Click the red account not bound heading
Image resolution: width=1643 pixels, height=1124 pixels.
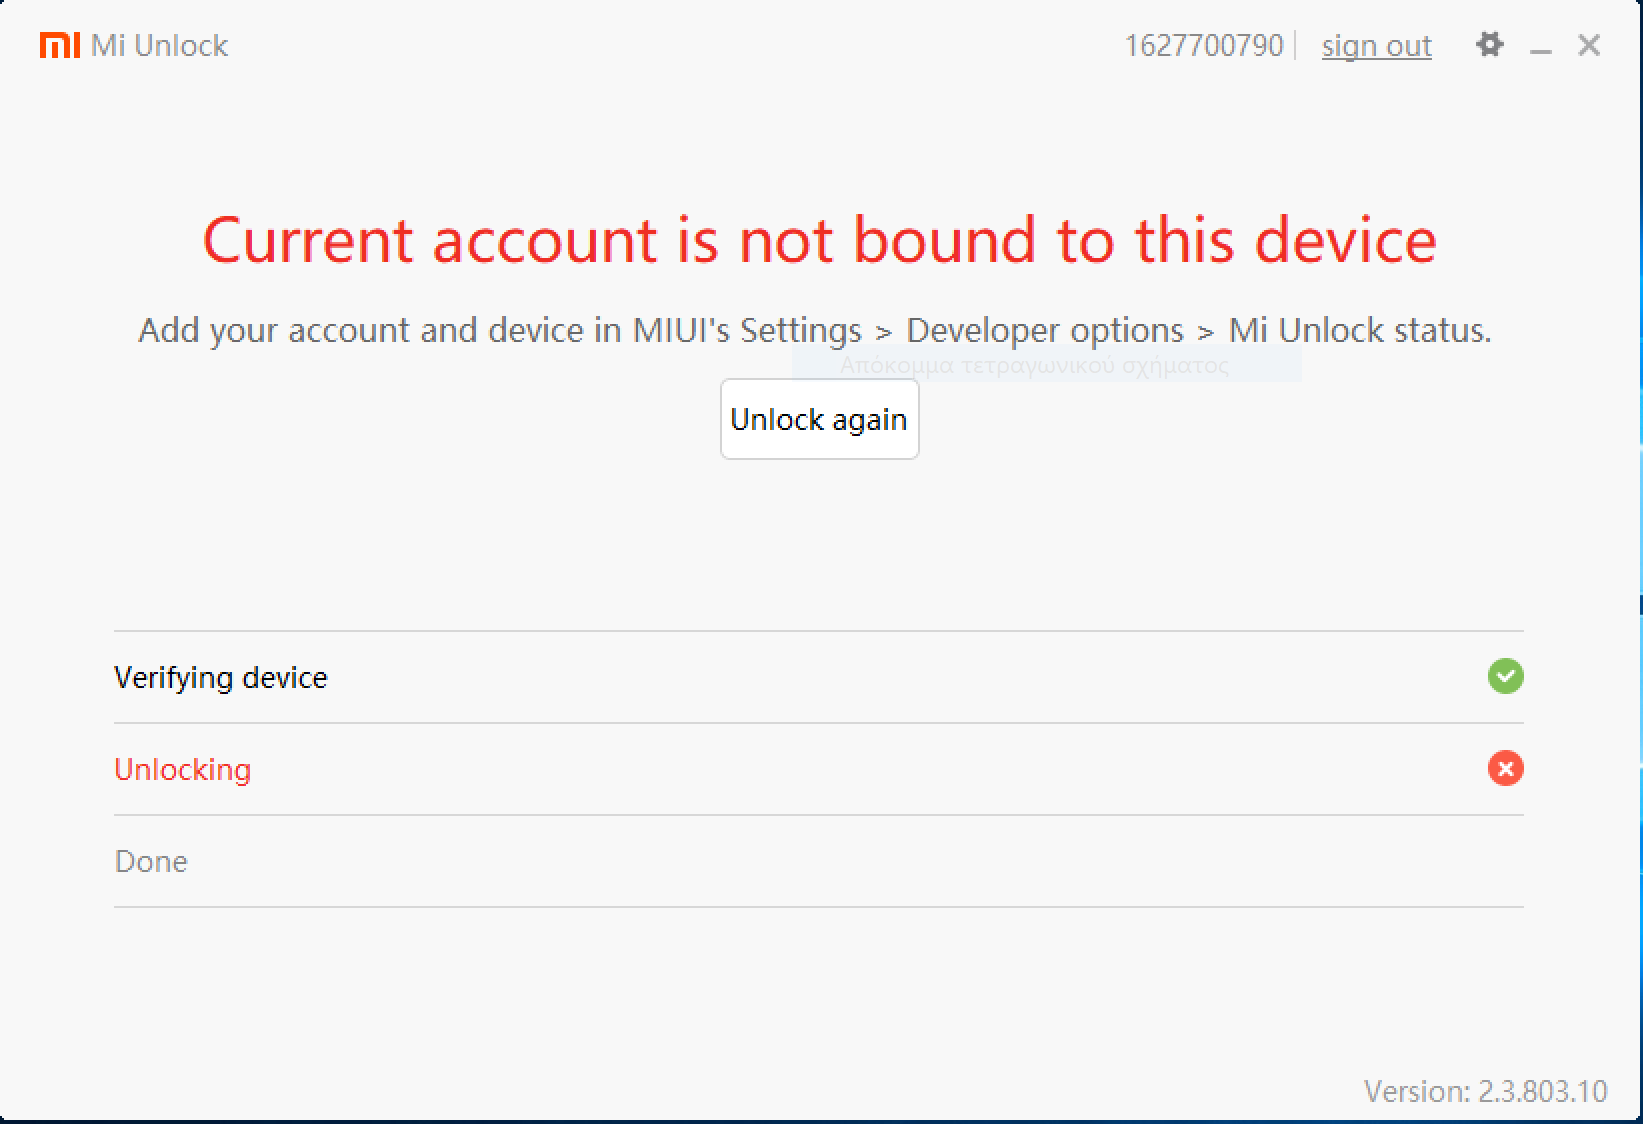click(819, 241)
